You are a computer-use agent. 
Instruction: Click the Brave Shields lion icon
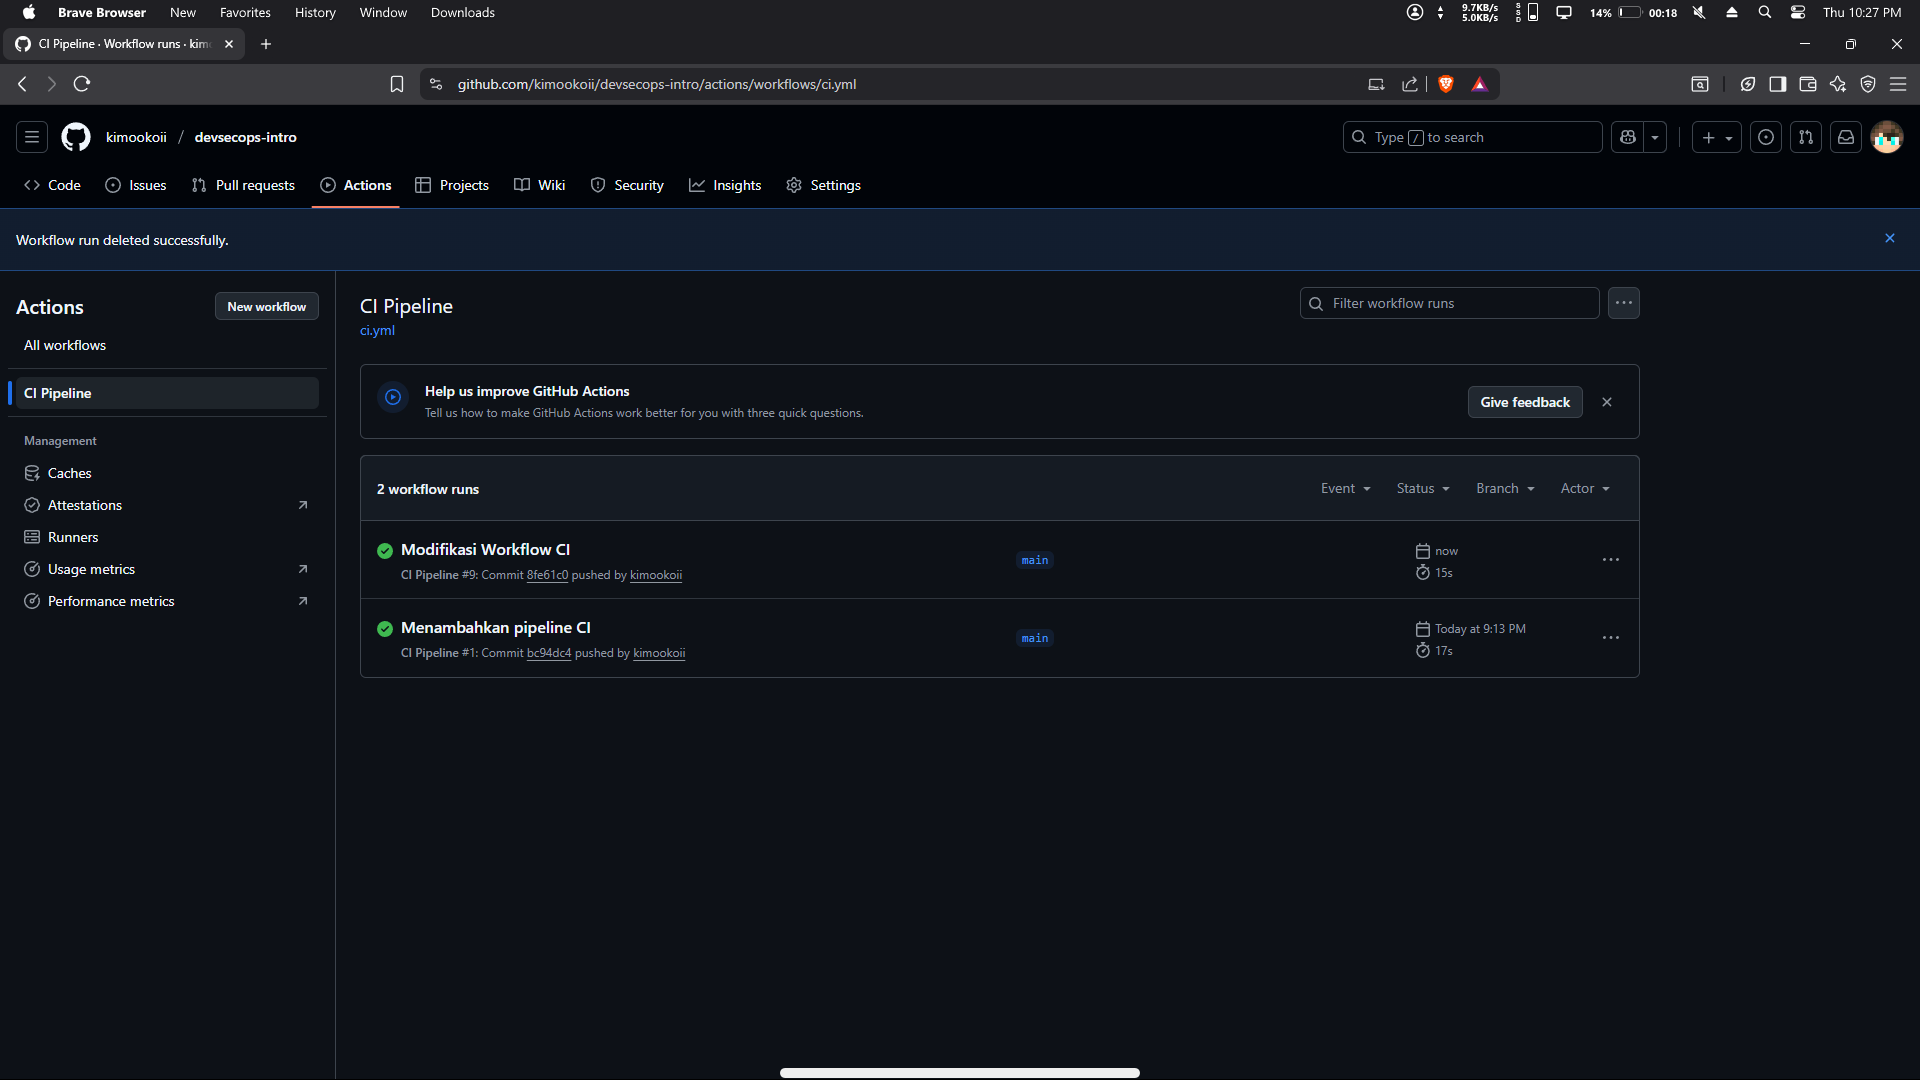[x=1445, y=84]
